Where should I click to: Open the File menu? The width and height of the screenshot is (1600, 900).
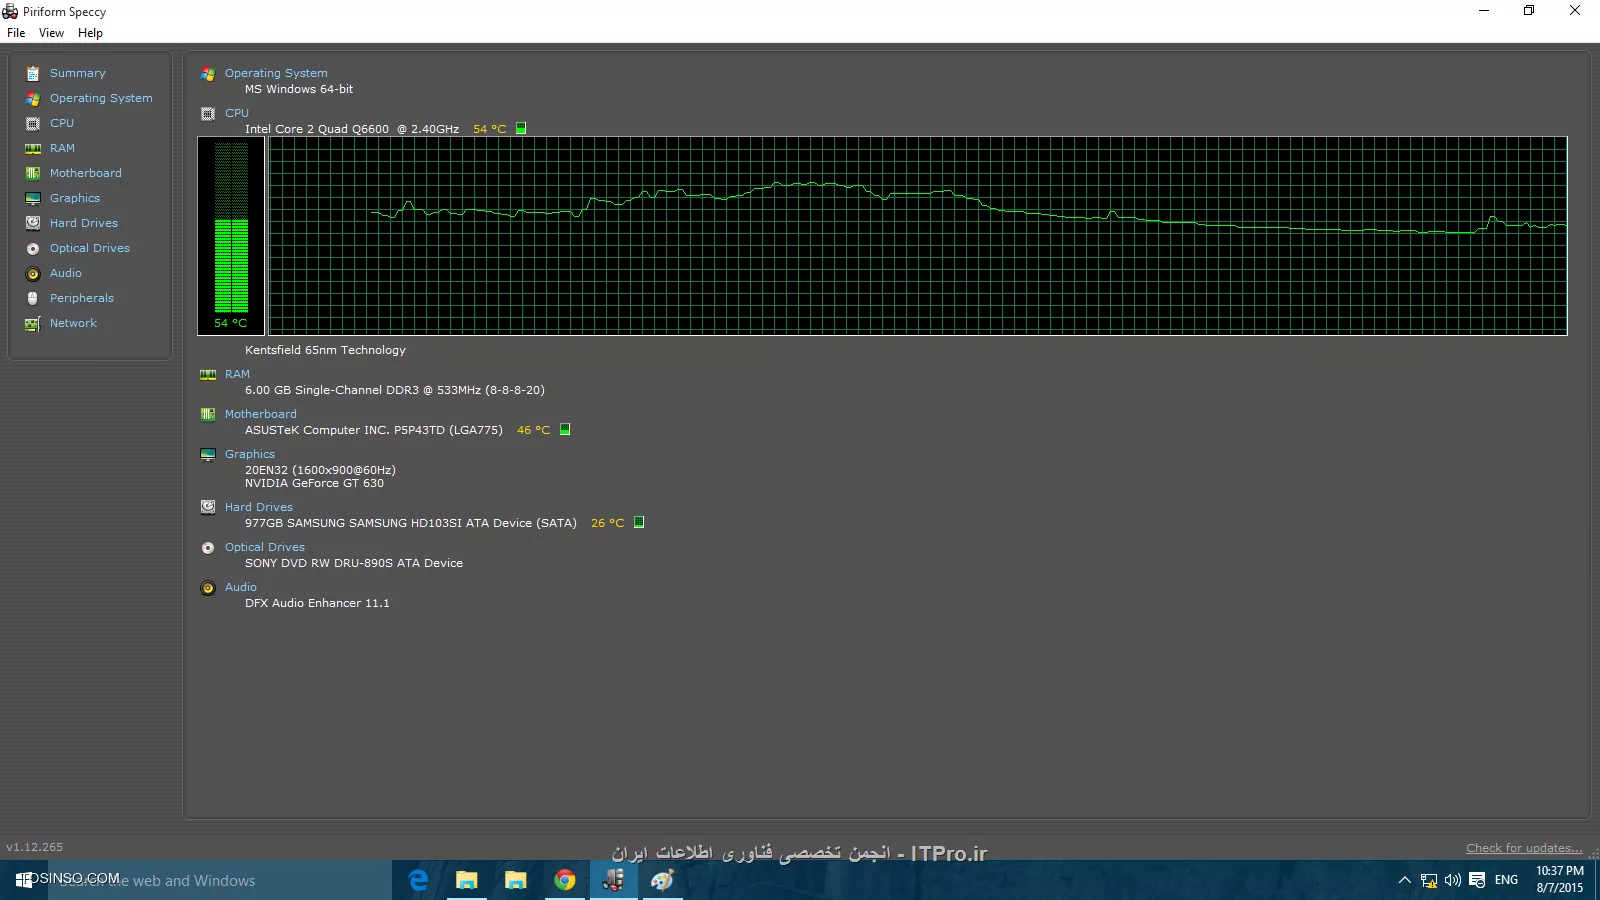16,33
